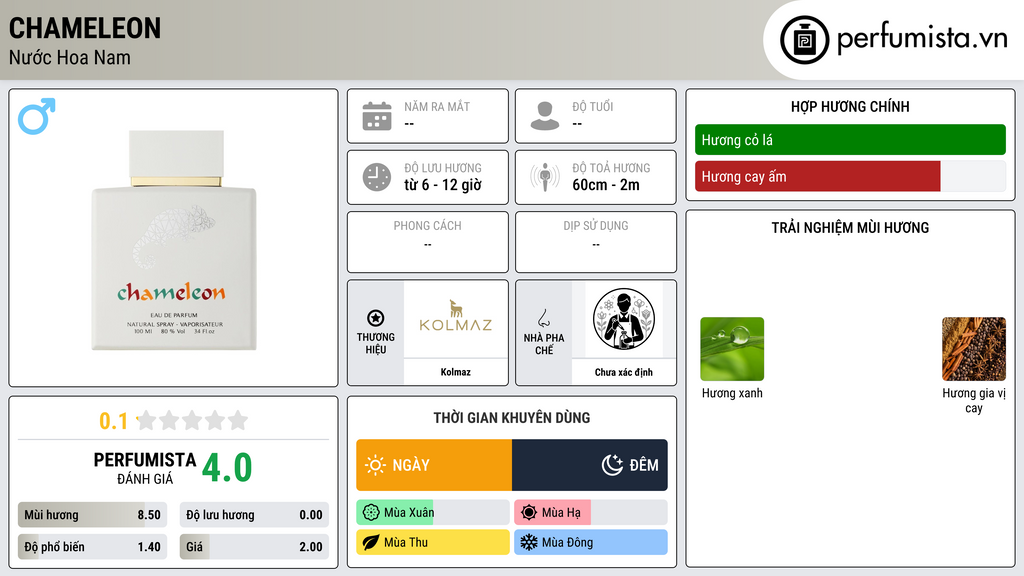This screenshot has height=576, width=1024.
Task: Open the Hương gia vị cay note thumbnail
Action: pyautogui.click(x=974, y=349)
